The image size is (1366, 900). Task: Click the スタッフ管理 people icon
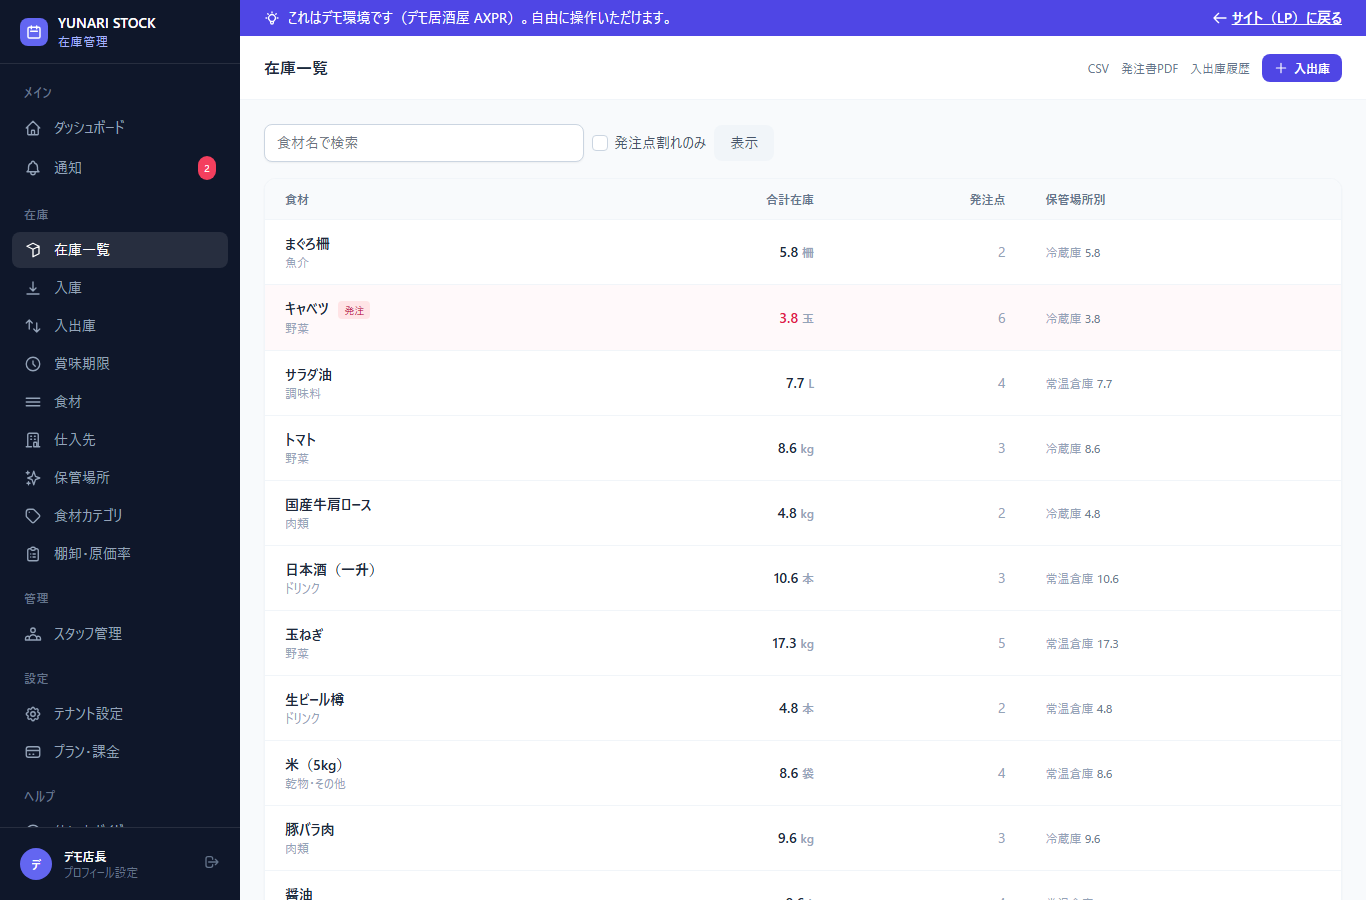click(x=33, y=634)
